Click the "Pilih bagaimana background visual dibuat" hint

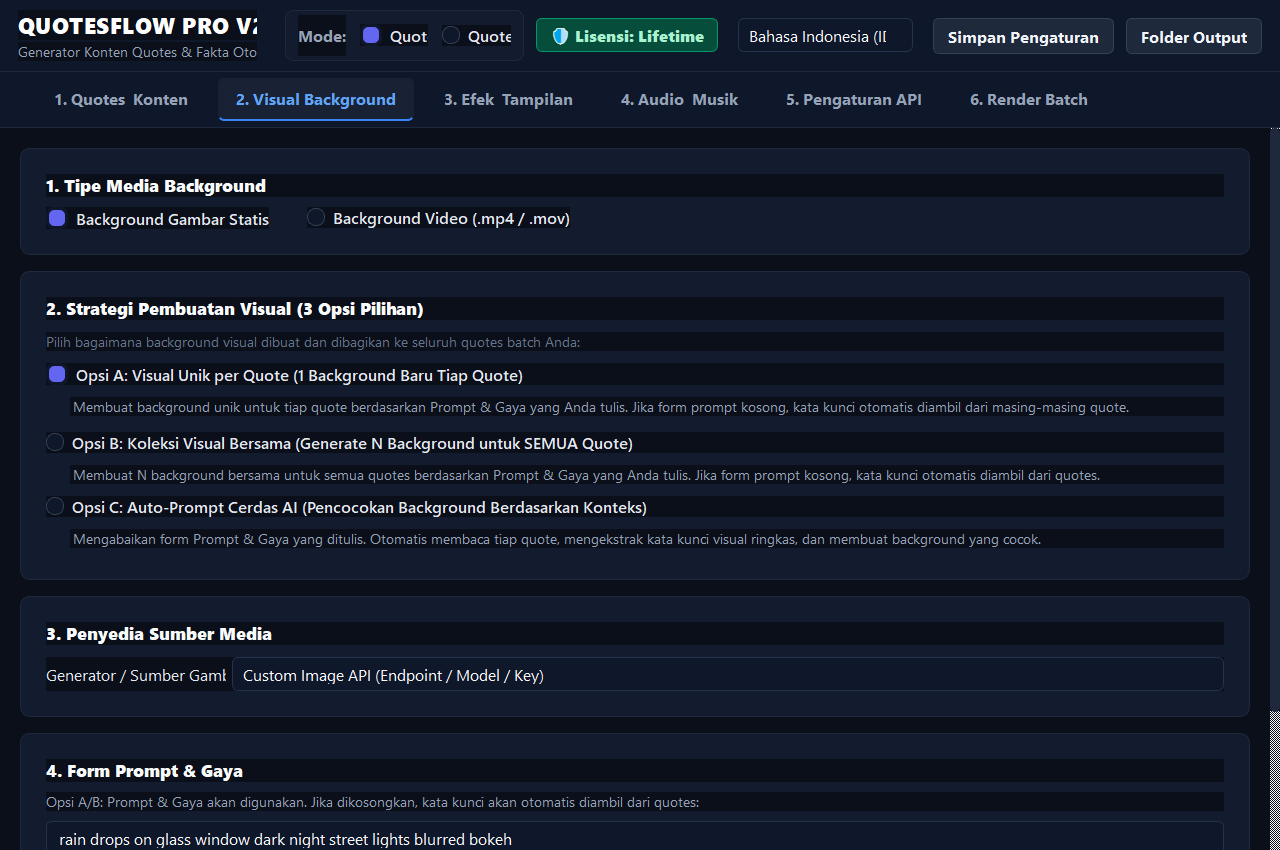(313, 342)
